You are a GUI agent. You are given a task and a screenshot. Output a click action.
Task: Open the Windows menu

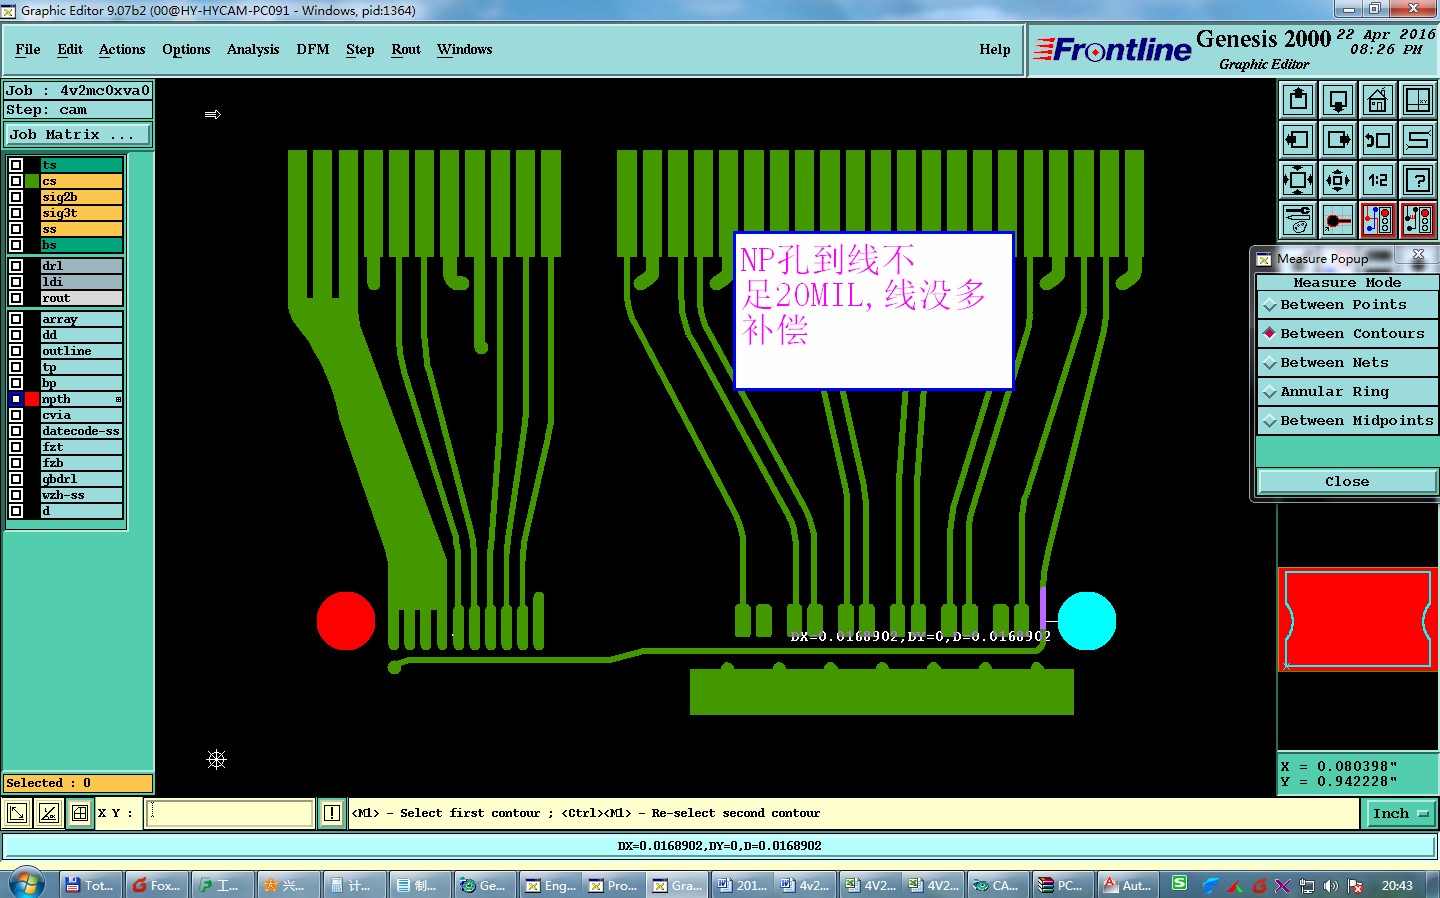tap(464, 49)
